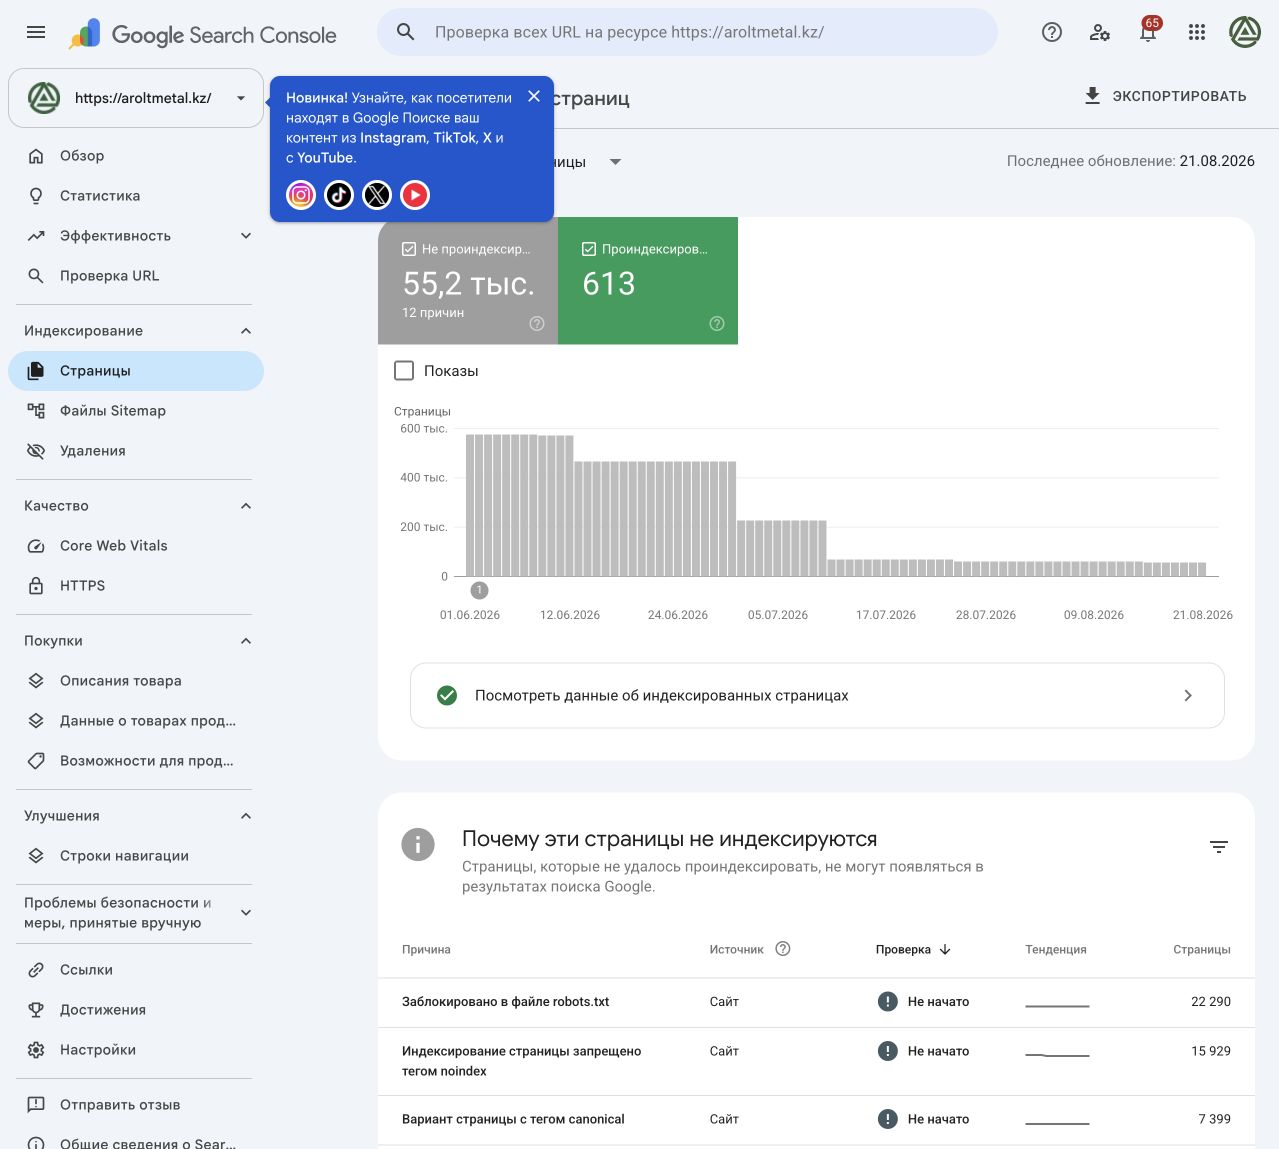Open Описания товара in sidebar
Image resolution: width=1279 pixels, height=1149 pixels.
pyautogui.click(x=136, y=681)
